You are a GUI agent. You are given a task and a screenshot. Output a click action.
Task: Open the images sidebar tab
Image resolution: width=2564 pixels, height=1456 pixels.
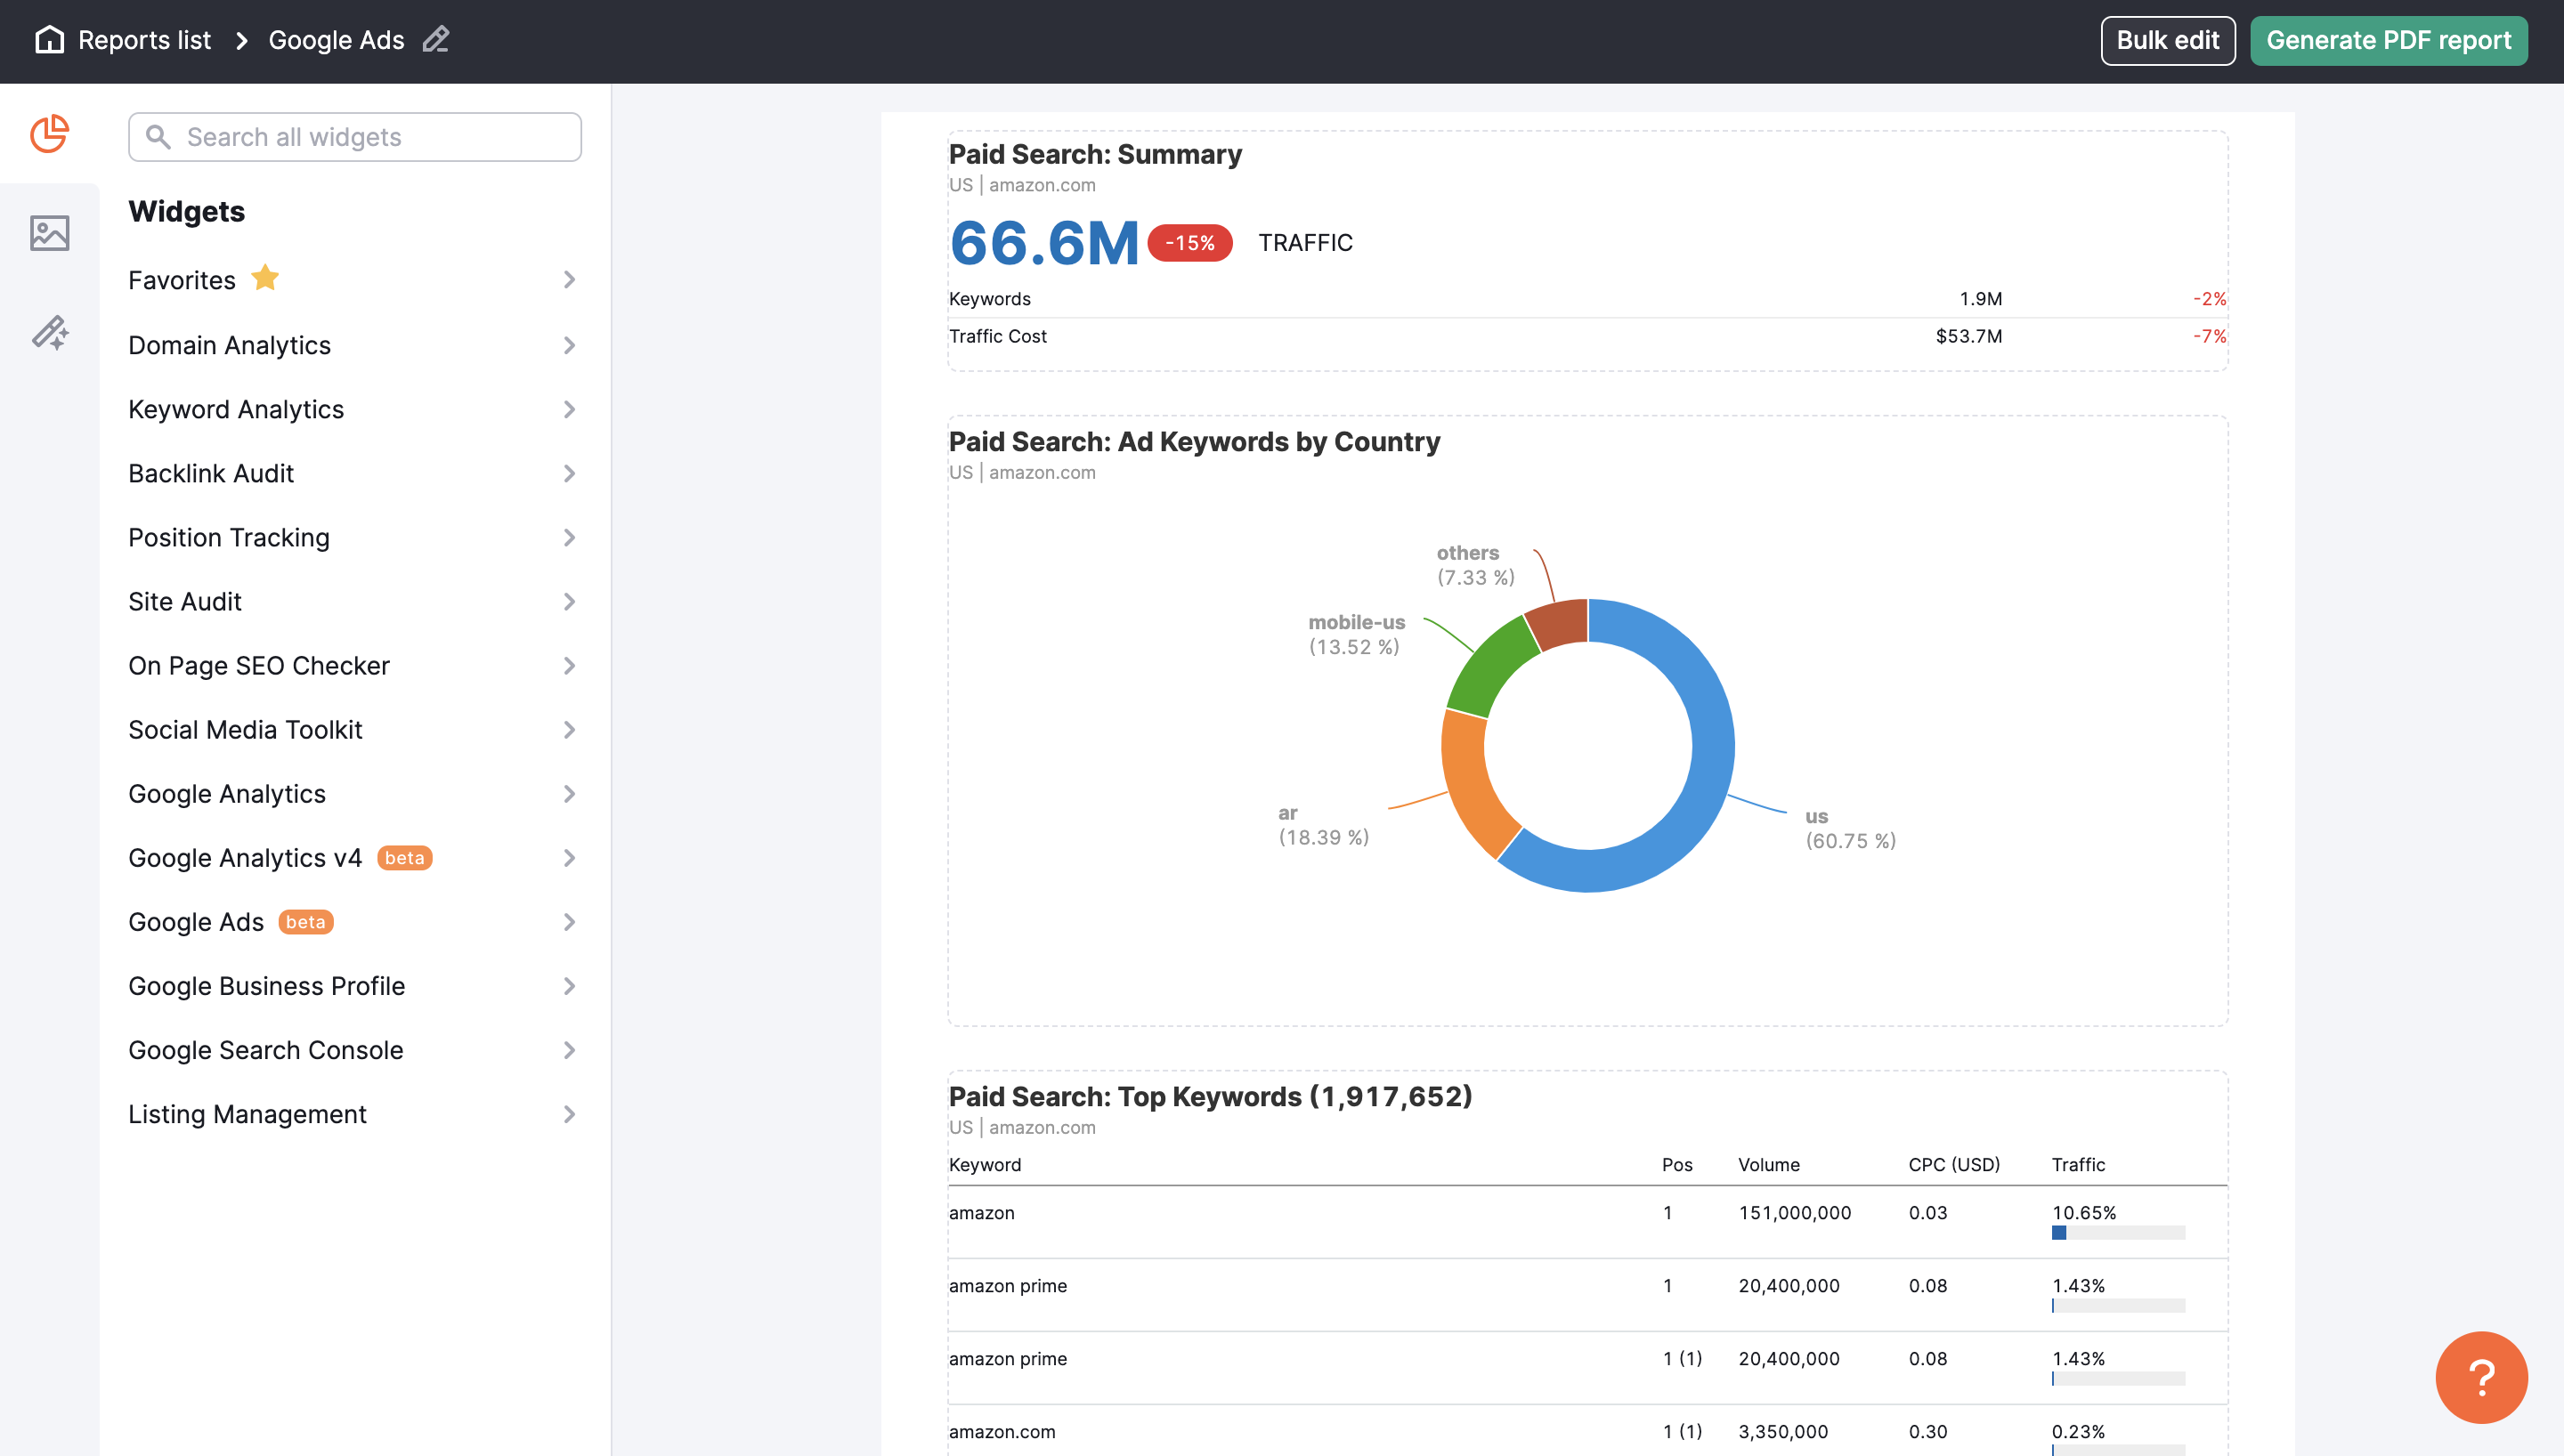tap(49, 233)
